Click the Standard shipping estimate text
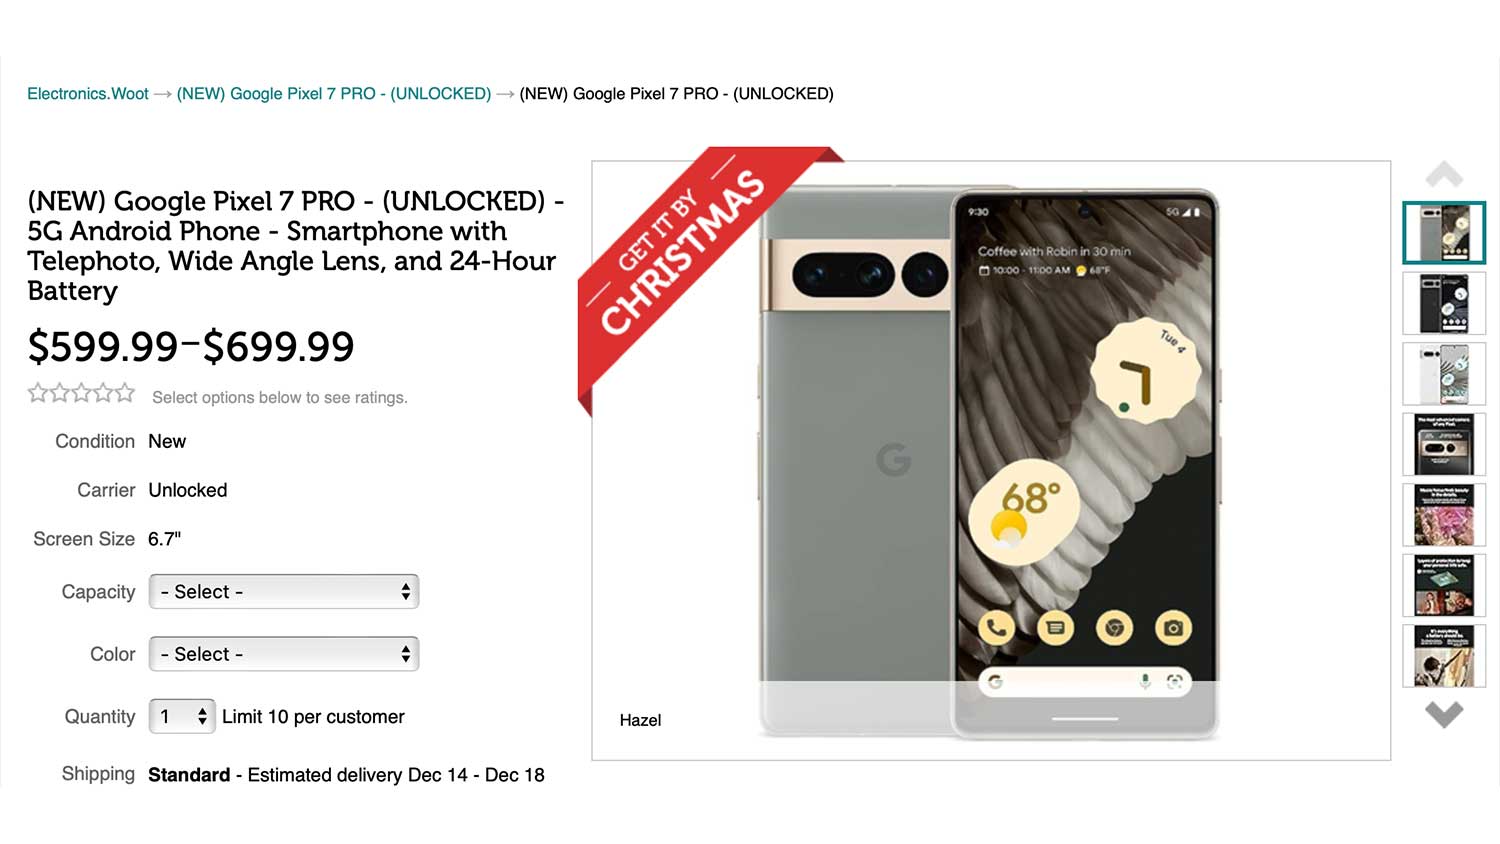This screenshot has width=1500, height=844. [346, 775]
